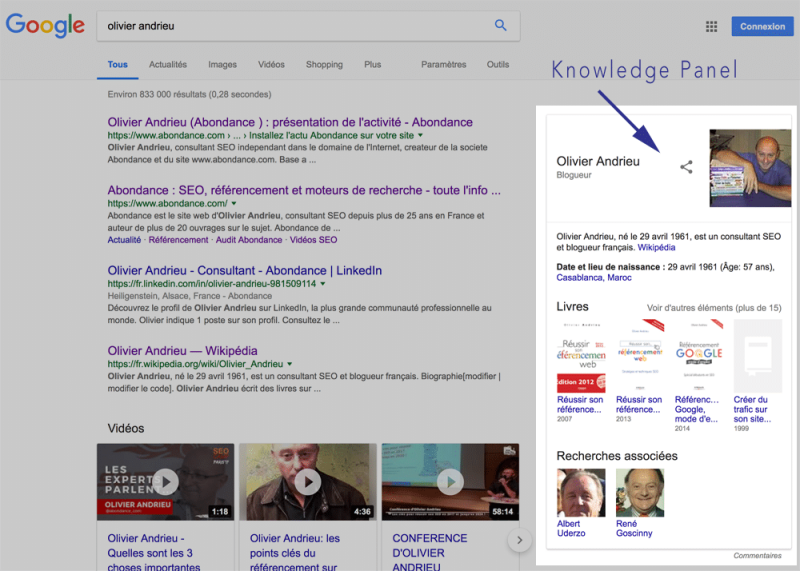Open 'CONFERENCE D'OLIVIER ANDRIEU' video title
This screenshot has height=571, width=800.
click(x=430, y=553)
